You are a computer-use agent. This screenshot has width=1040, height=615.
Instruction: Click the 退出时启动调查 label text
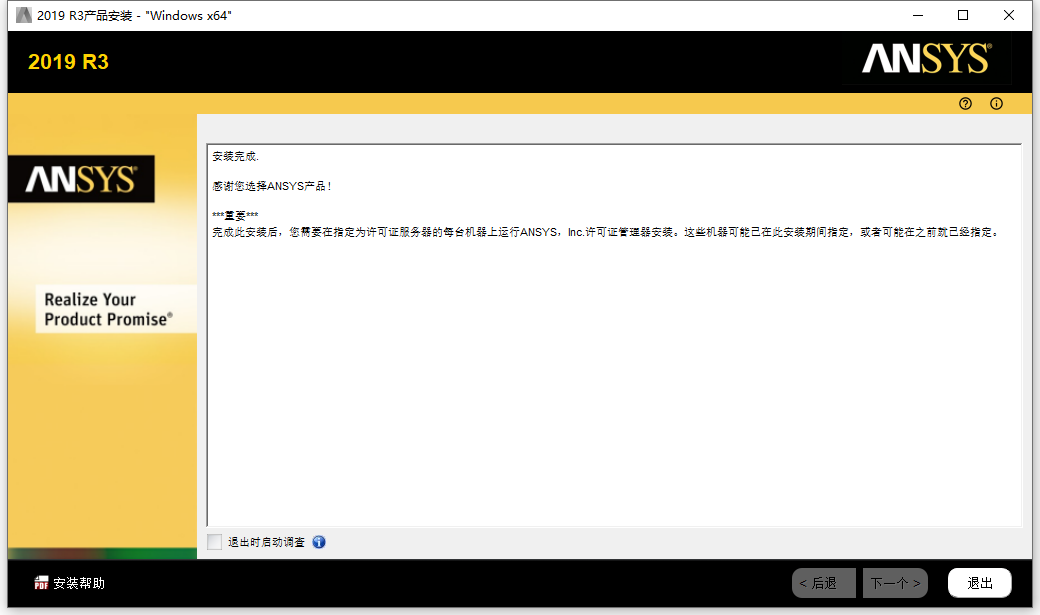pyautogui.click(x=267, y=542)
